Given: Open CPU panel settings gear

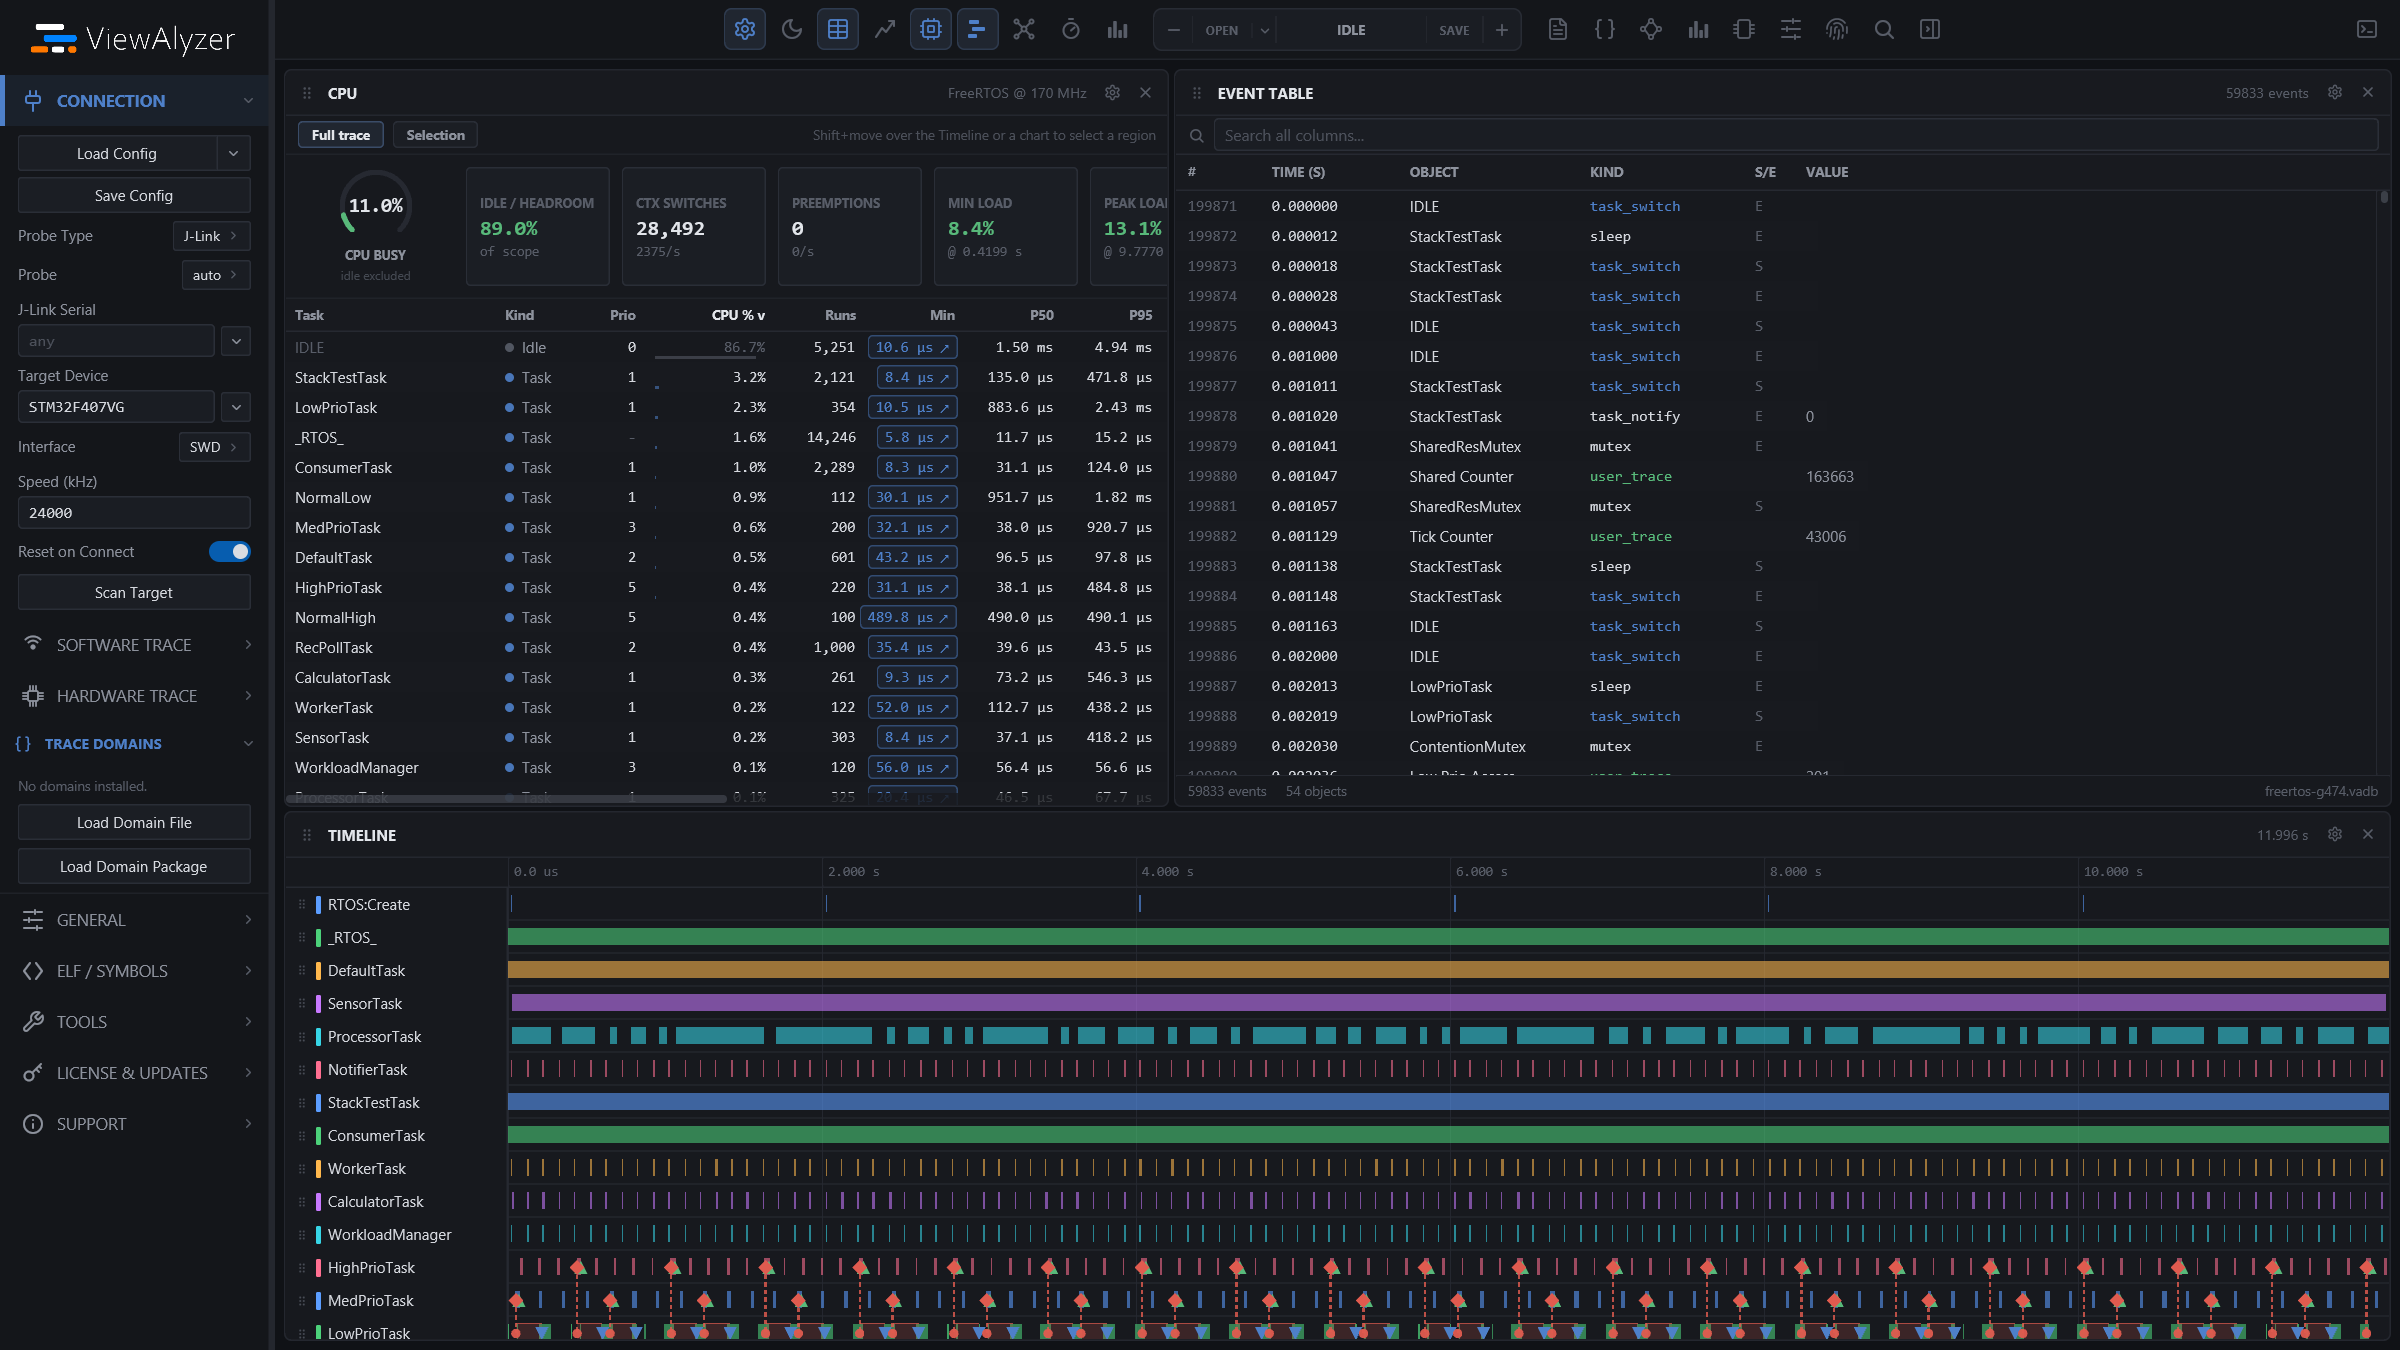Looking at the screenshot, I should click(x=1112, y=93).
